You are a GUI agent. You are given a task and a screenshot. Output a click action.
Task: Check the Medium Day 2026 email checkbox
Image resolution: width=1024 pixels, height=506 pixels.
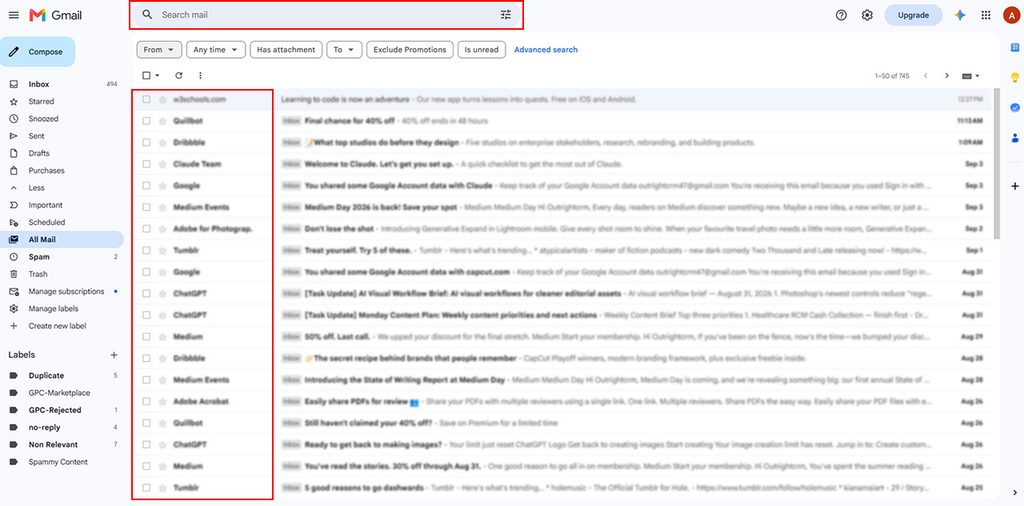[x=146, y=207]
